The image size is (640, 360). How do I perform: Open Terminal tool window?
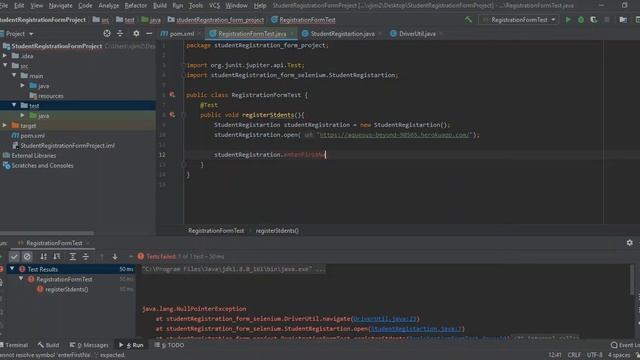[x=14, y=345]
